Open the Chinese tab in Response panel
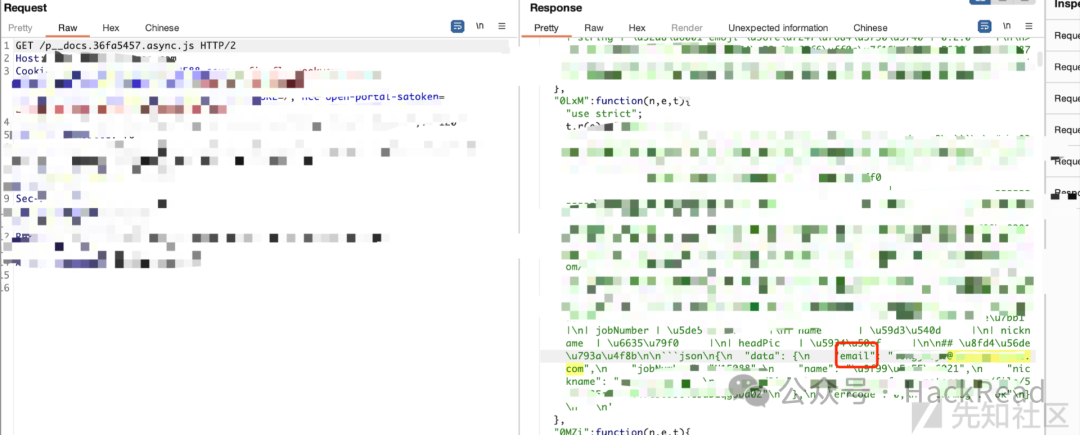 [x=871, y=28]
